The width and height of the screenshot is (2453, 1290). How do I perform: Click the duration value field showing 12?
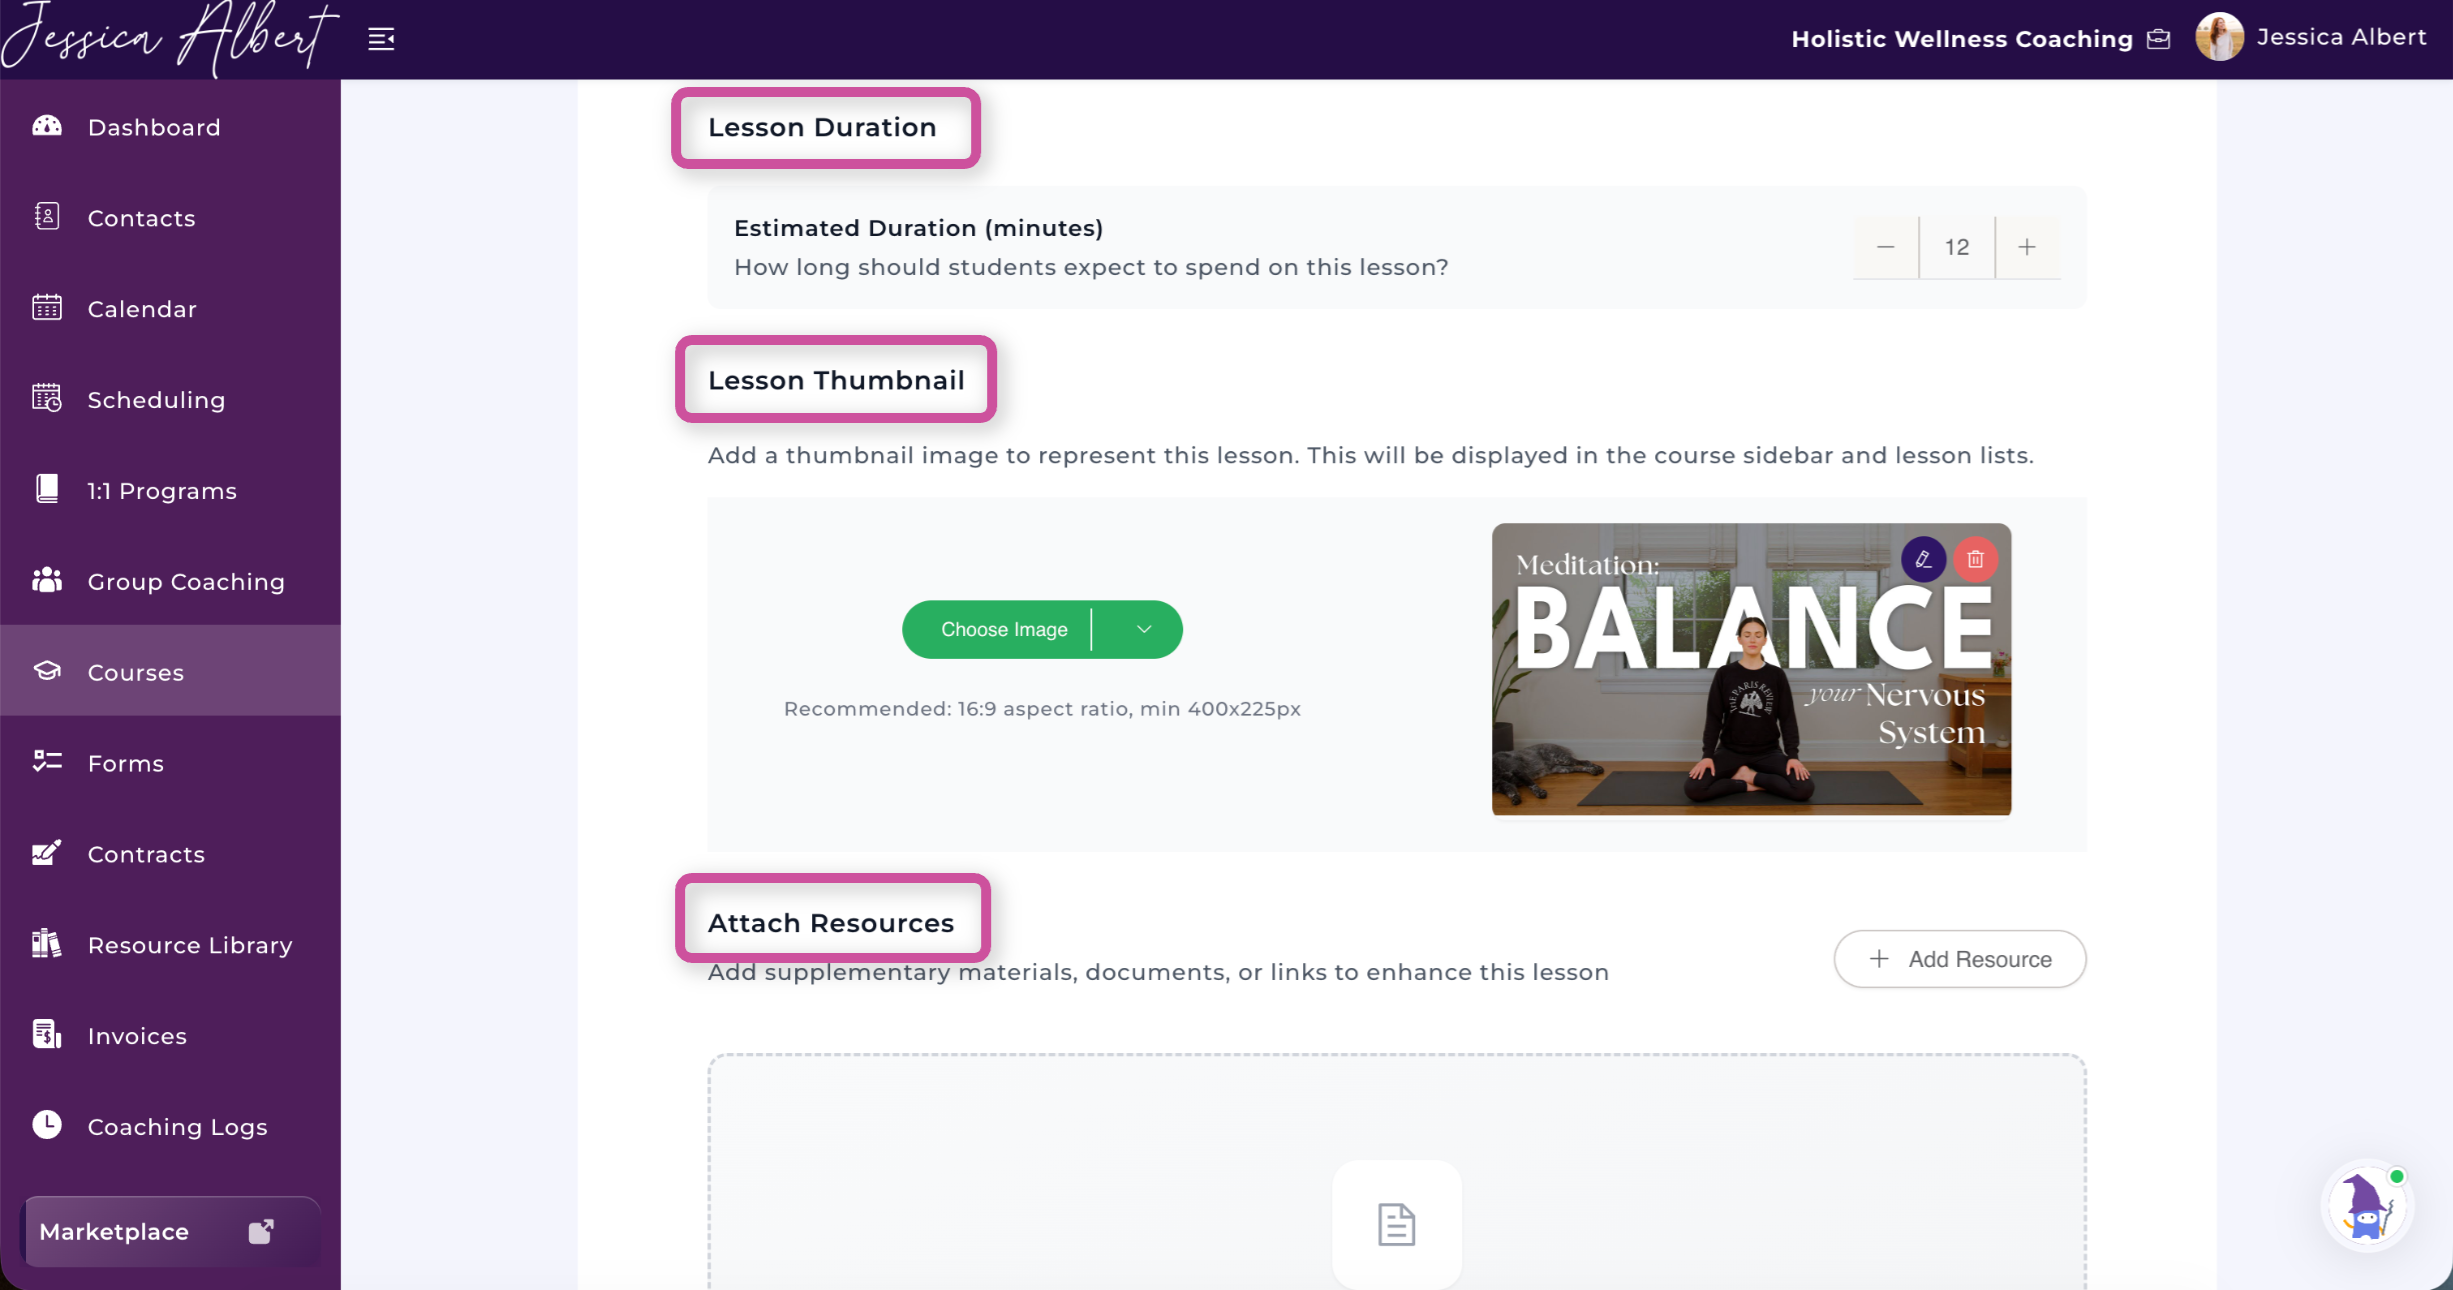tap(1957, 247)
